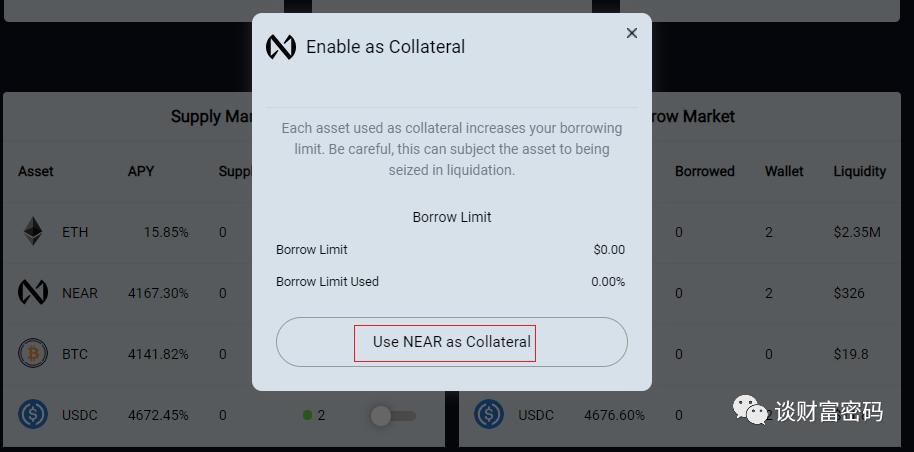Select the ETH row label

click(75, 232)
